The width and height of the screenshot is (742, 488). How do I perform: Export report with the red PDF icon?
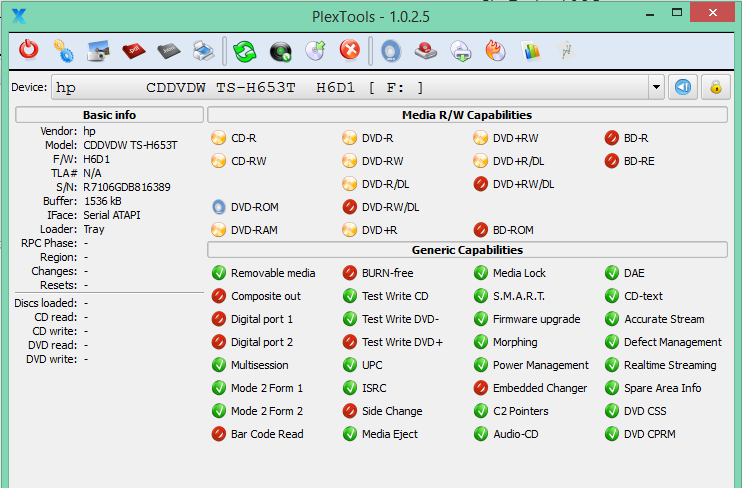tap(133, 50)
